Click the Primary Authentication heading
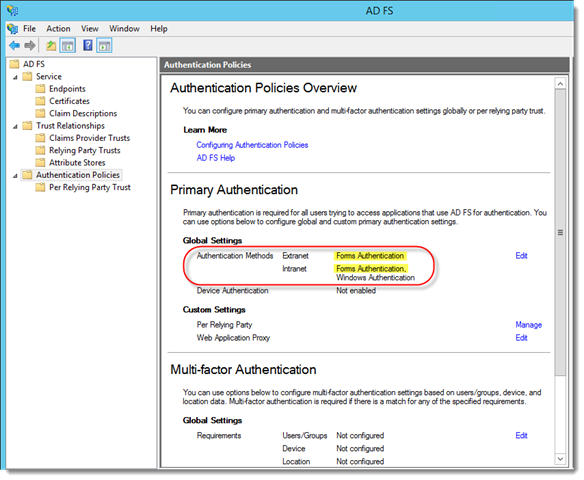The width and height of the screenshot is (584, 480). (x=234, y=190)
